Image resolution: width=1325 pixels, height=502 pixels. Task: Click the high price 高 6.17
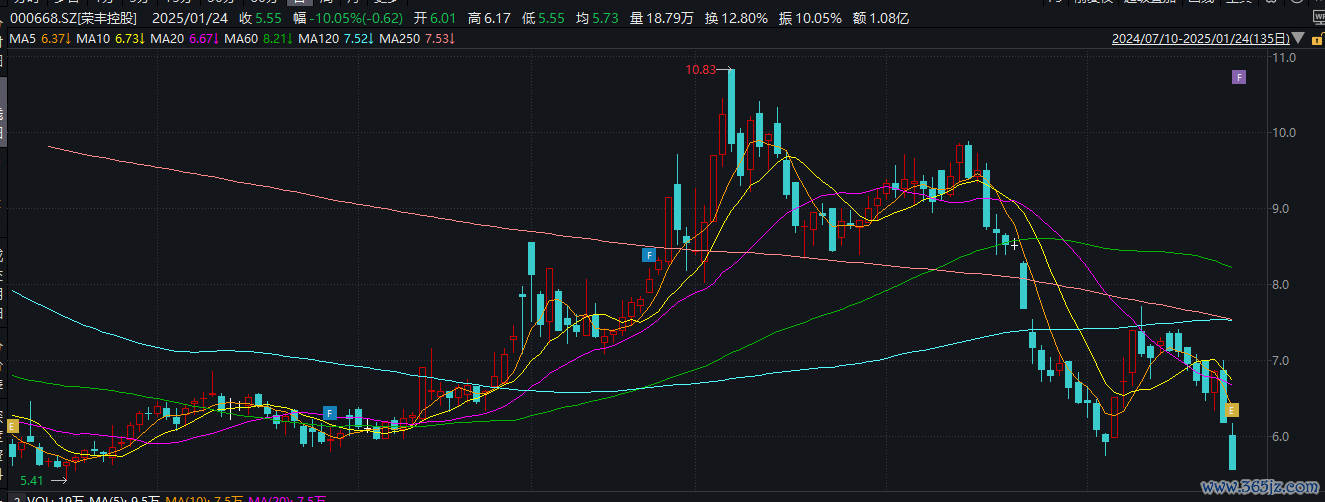click(x=489, y=19)
